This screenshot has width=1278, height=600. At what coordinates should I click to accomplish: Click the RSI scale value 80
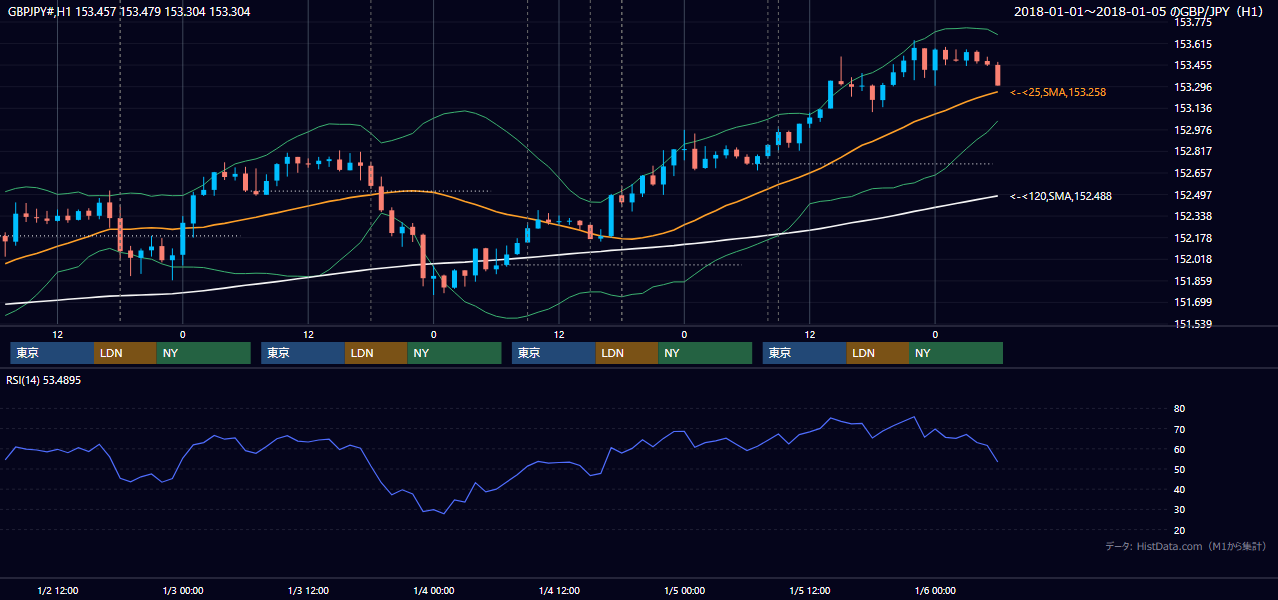point(1180,409)
